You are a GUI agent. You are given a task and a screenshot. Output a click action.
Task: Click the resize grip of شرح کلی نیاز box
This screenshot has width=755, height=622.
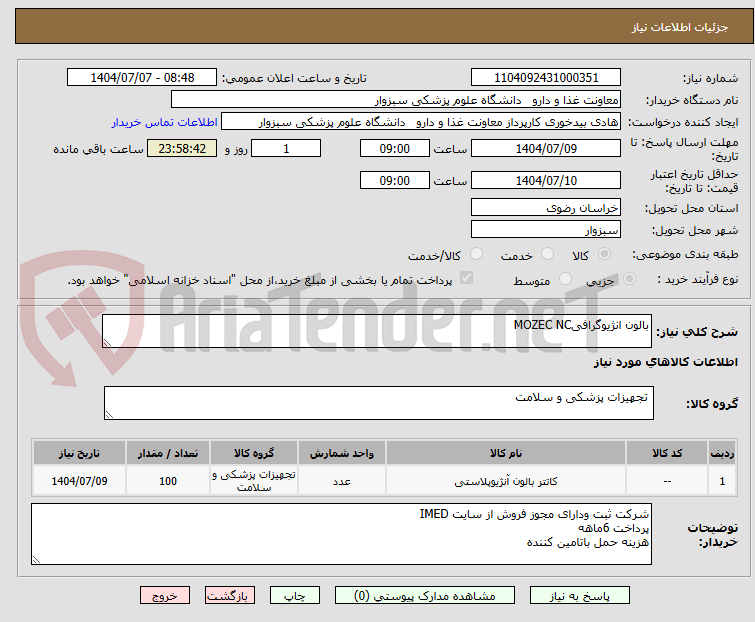(107, 343)
